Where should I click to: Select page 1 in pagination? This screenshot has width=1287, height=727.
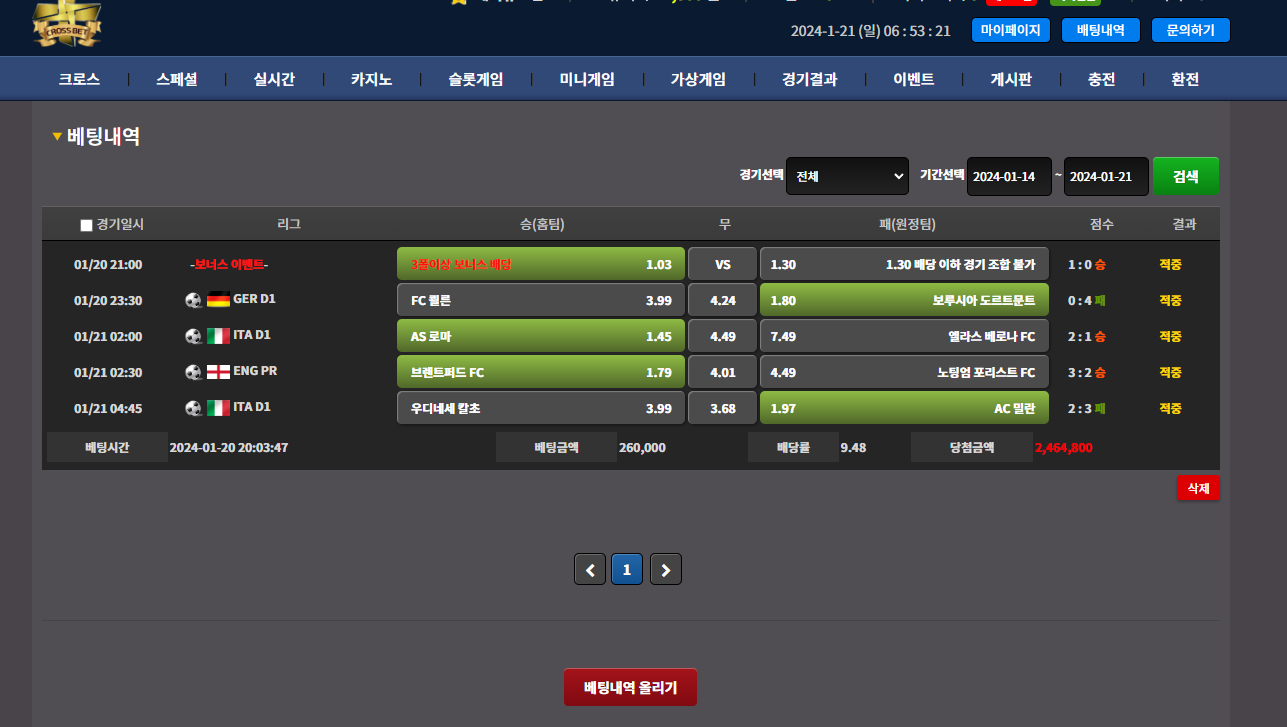click(x=627, y=569)
